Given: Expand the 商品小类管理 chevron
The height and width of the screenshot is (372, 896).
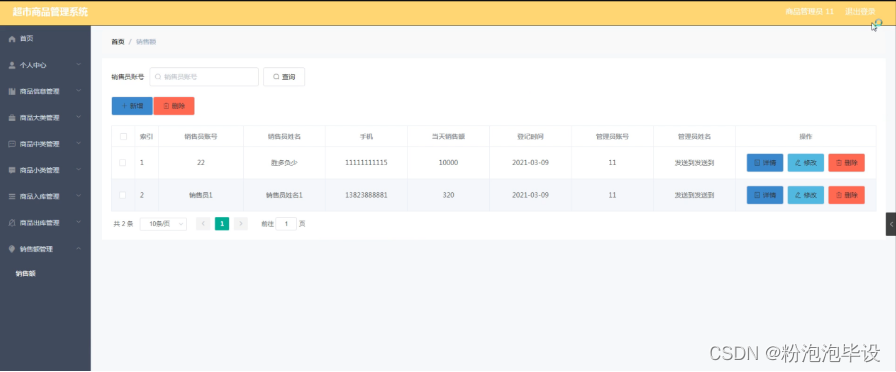Looking at the screenshot, I should coord(79,170).
